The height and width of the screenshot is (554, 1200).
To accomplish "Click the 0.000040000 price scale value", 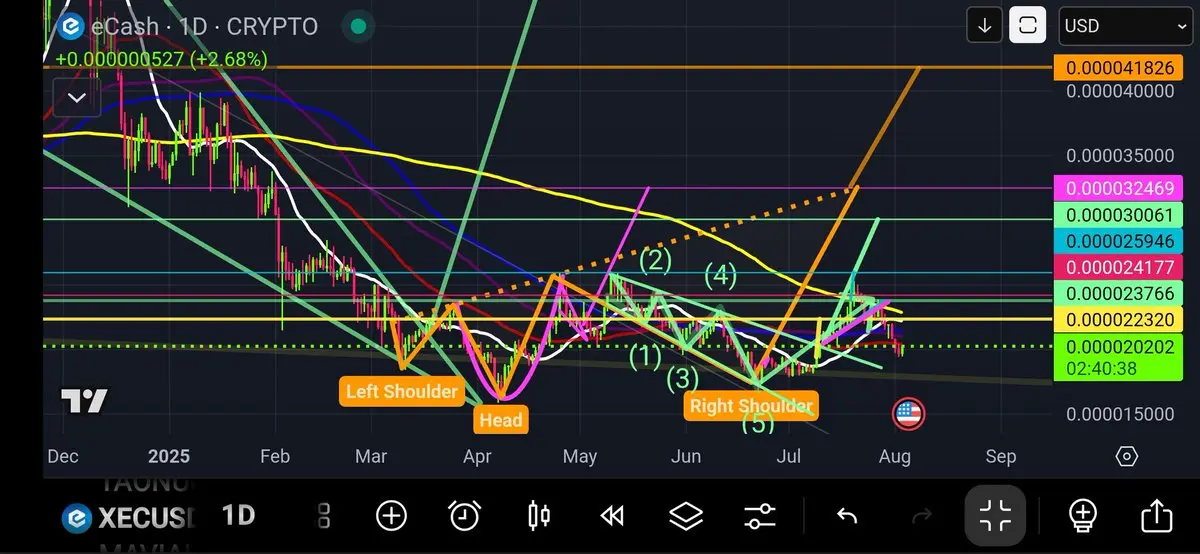I will coord(1120,91).
